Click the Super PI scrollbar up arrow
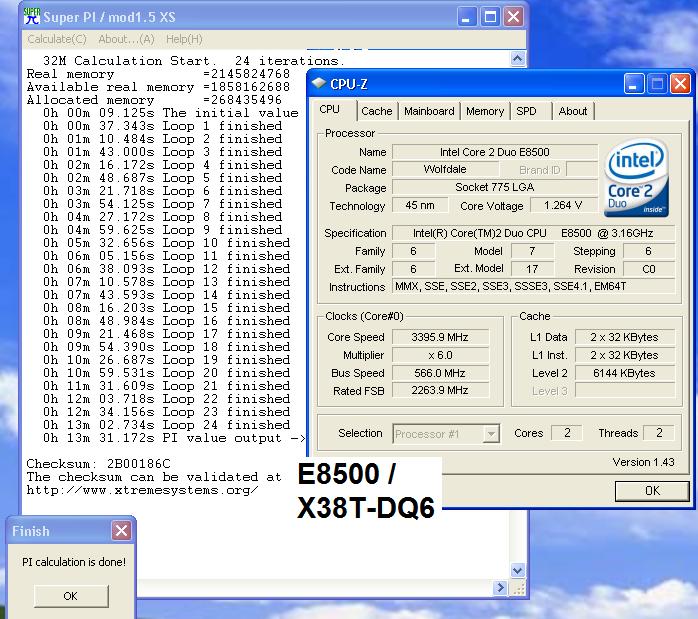The image size is (698, 619). pyautogui.click(x=518, y=58)
